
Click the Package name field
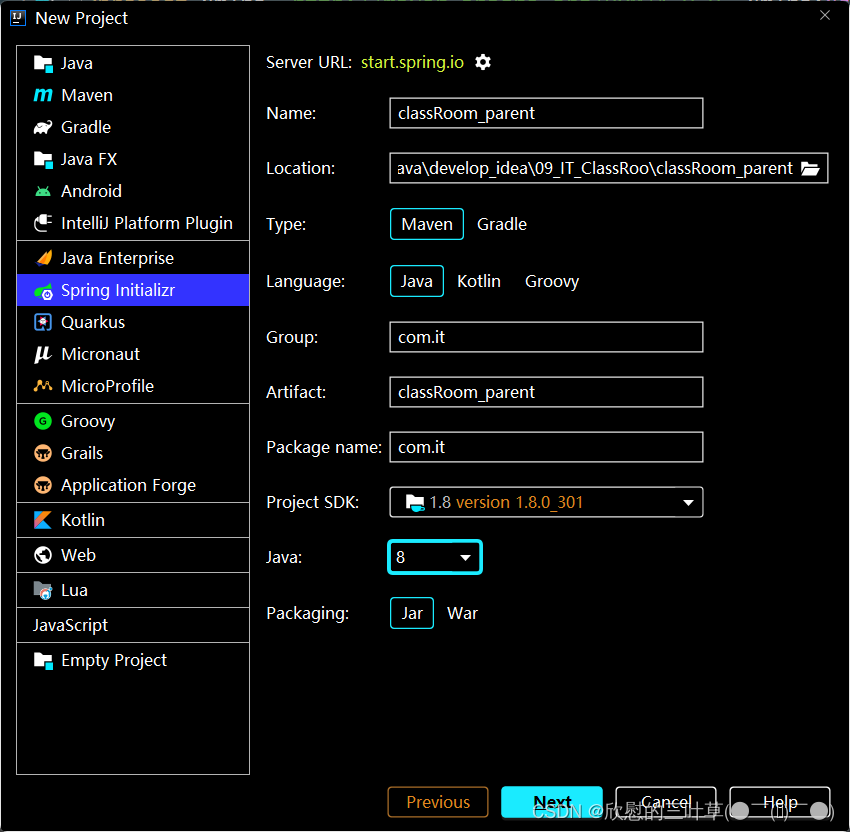pyautogui.click(x=546, y=447)
